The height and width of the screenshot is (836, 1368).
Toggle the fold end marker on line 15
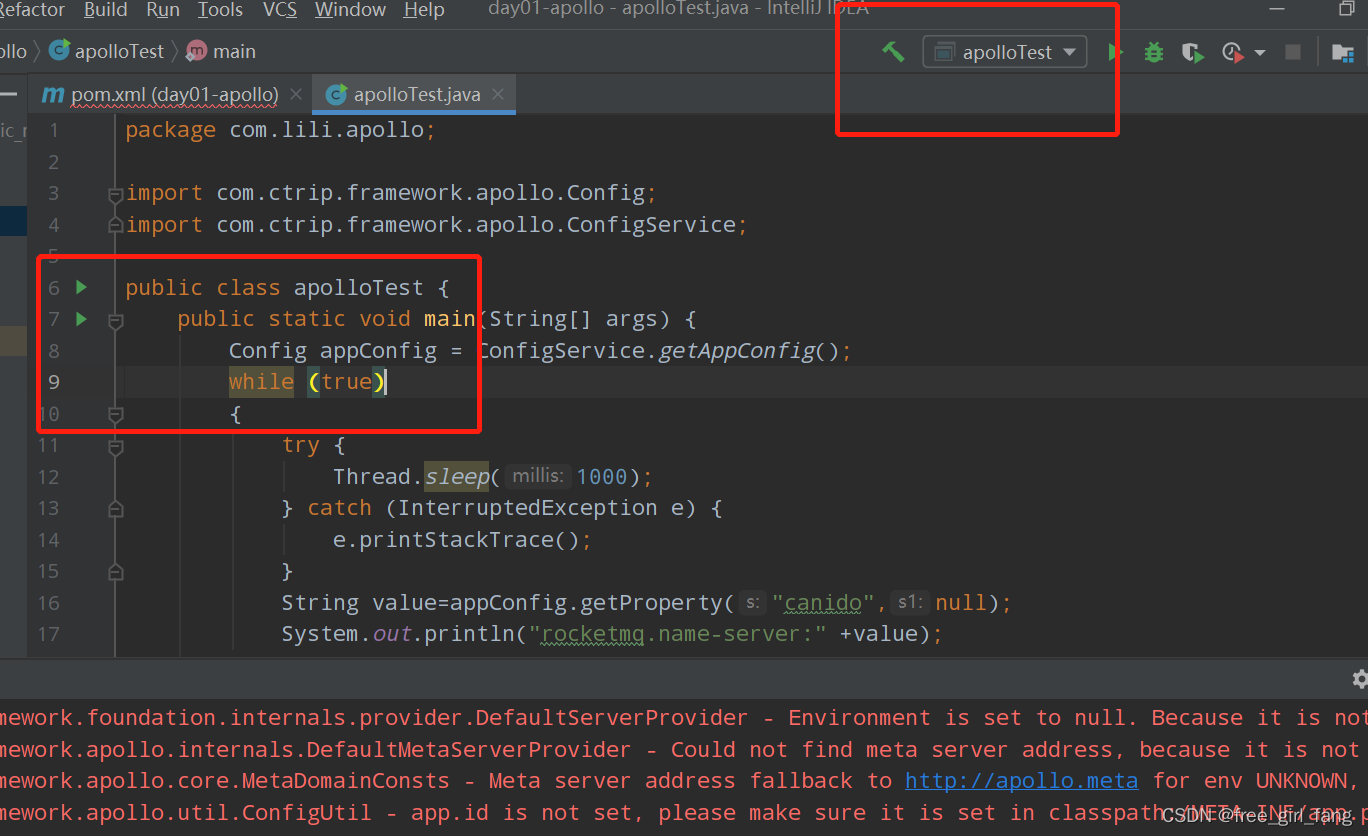(x=115, y=572)
